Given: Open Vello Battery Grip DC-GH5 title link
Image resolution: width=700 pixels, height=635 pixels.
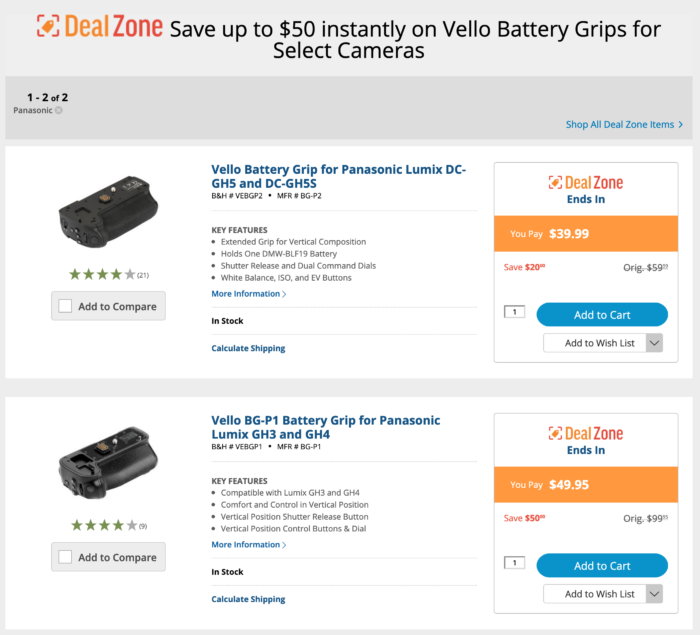Looking at the screenshot, I should [338, 176].
